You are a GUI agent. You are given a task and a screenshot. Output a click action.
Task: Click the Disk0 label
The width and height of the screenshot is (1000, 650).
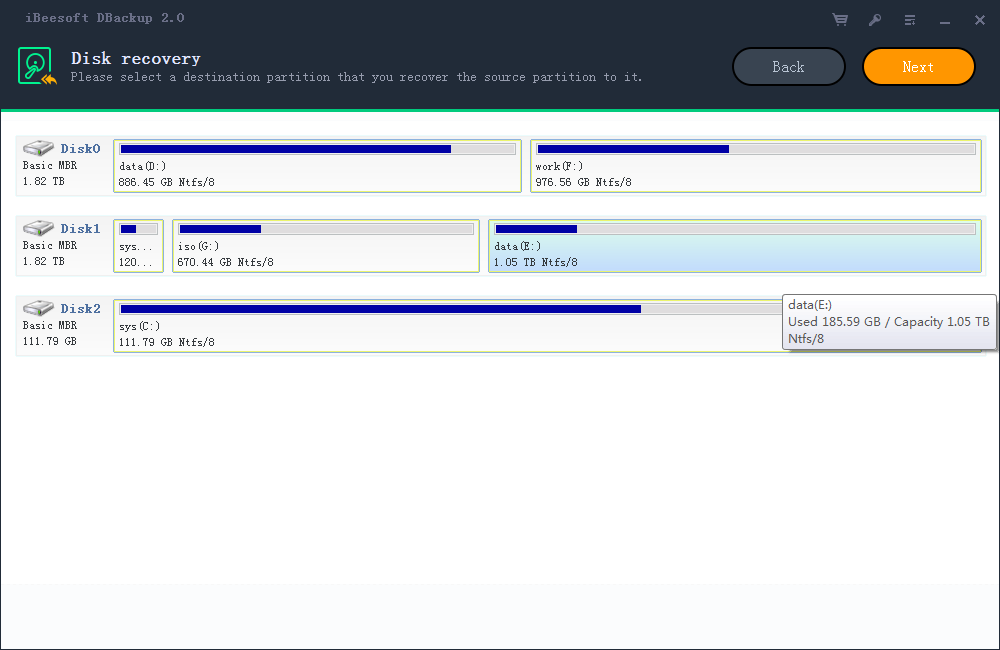(x=80, y=149)
